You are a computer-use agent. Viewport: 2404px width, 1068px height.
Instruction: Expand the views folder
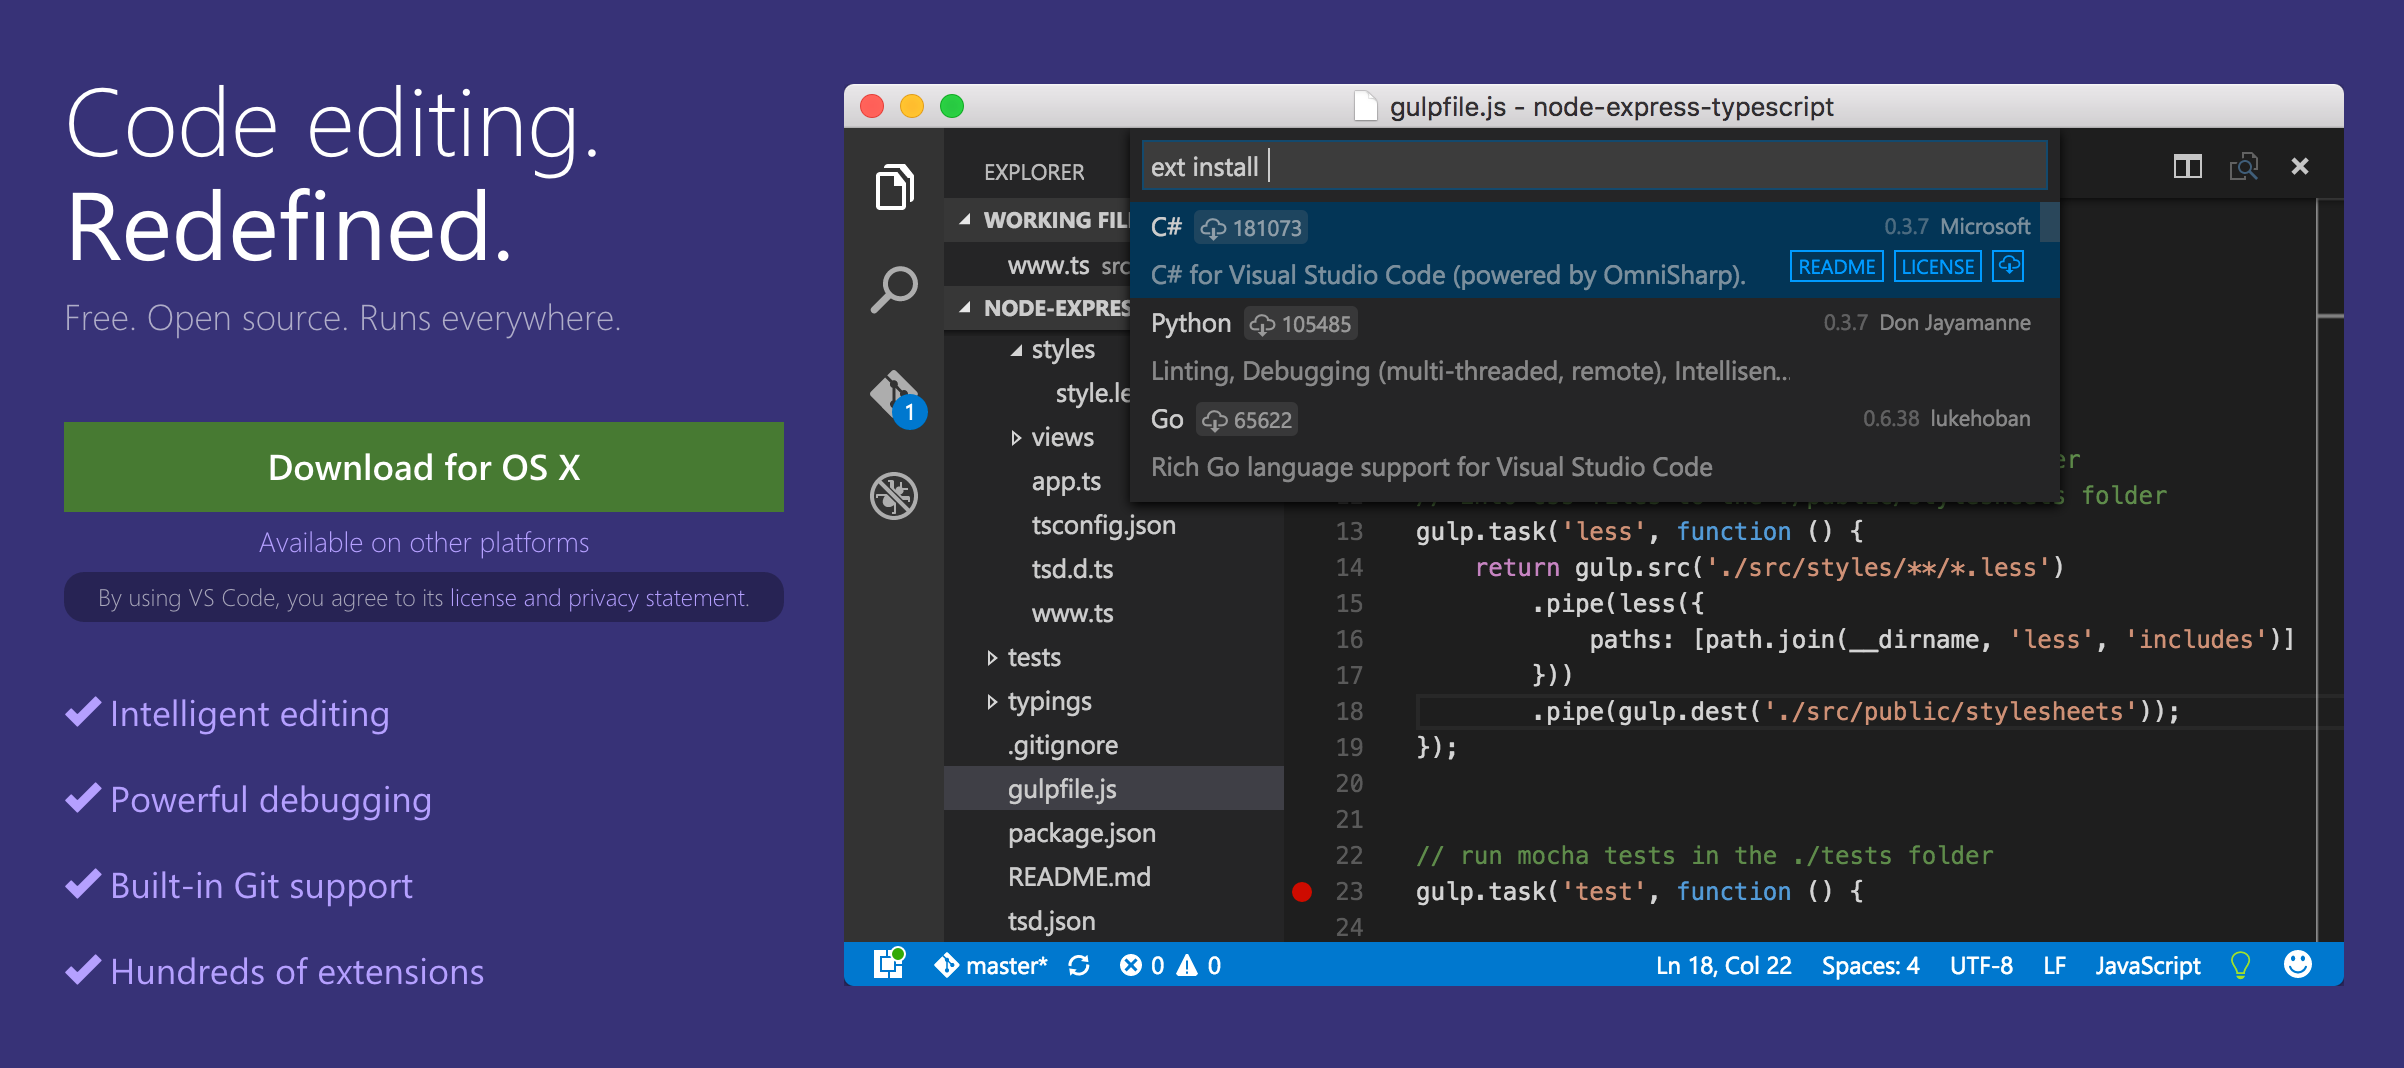point(1016,438)
